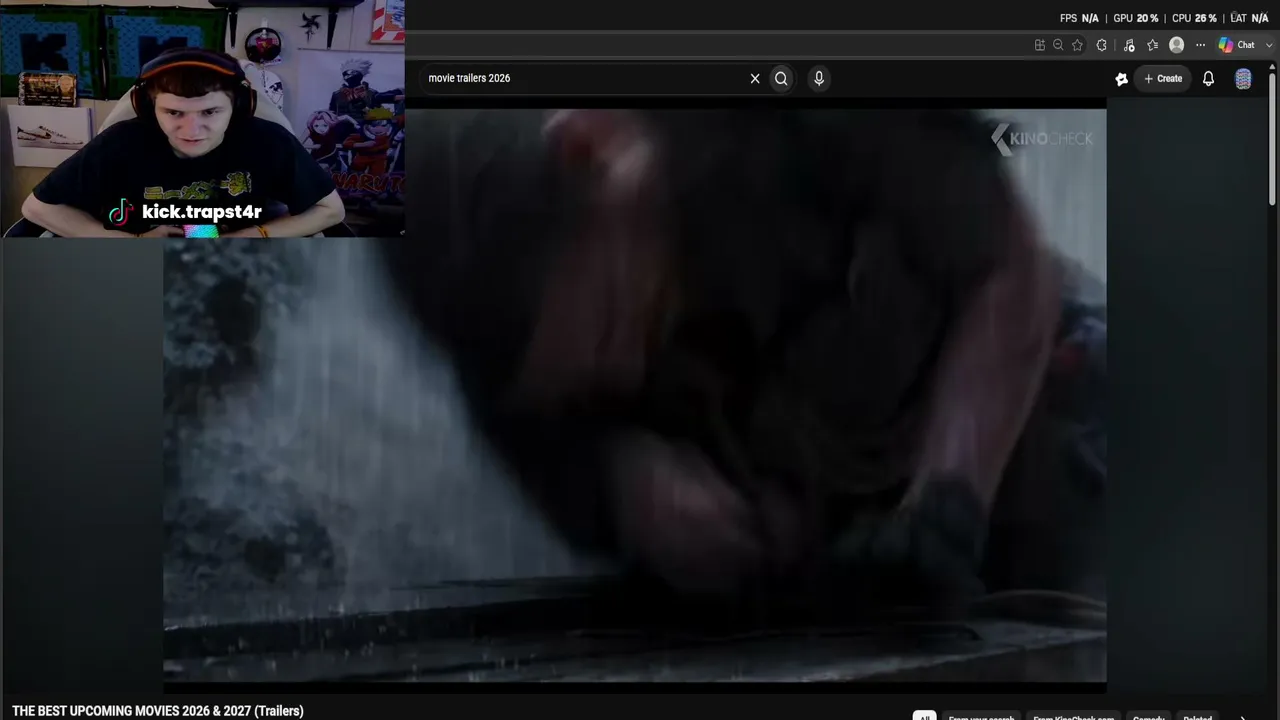This screenshot has height=720, width=1280.
Task: Click the video title 'THE BEST UPCOMING MOVIES 2026 & 2027 (Trailers)'
Action: click(158, 711)
